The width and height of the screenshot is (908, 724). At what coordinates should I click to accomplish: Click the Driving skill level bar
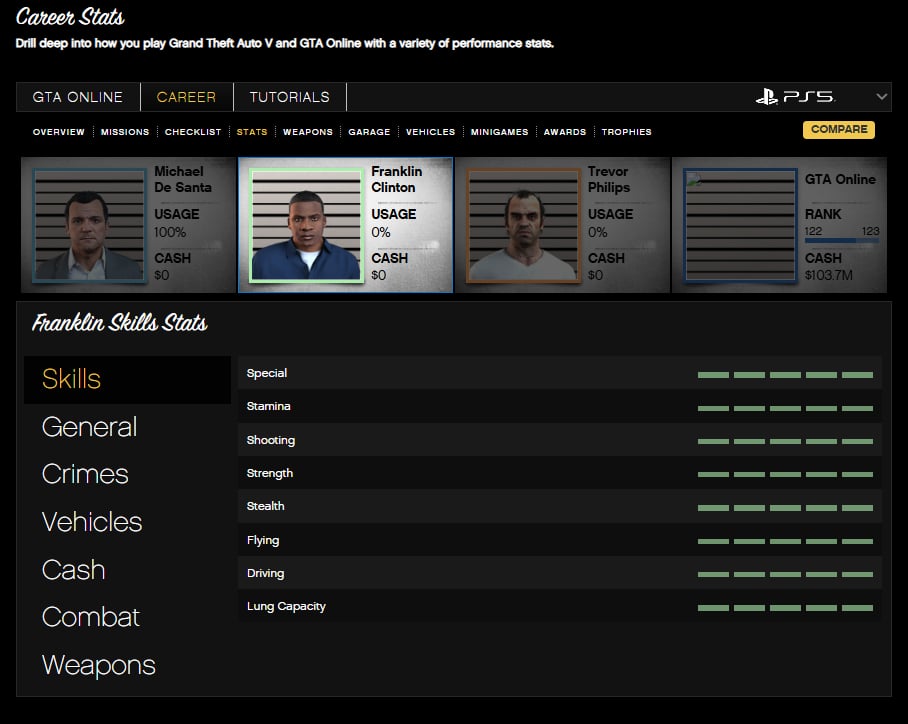pyautogui.click(x=785, y=575)
